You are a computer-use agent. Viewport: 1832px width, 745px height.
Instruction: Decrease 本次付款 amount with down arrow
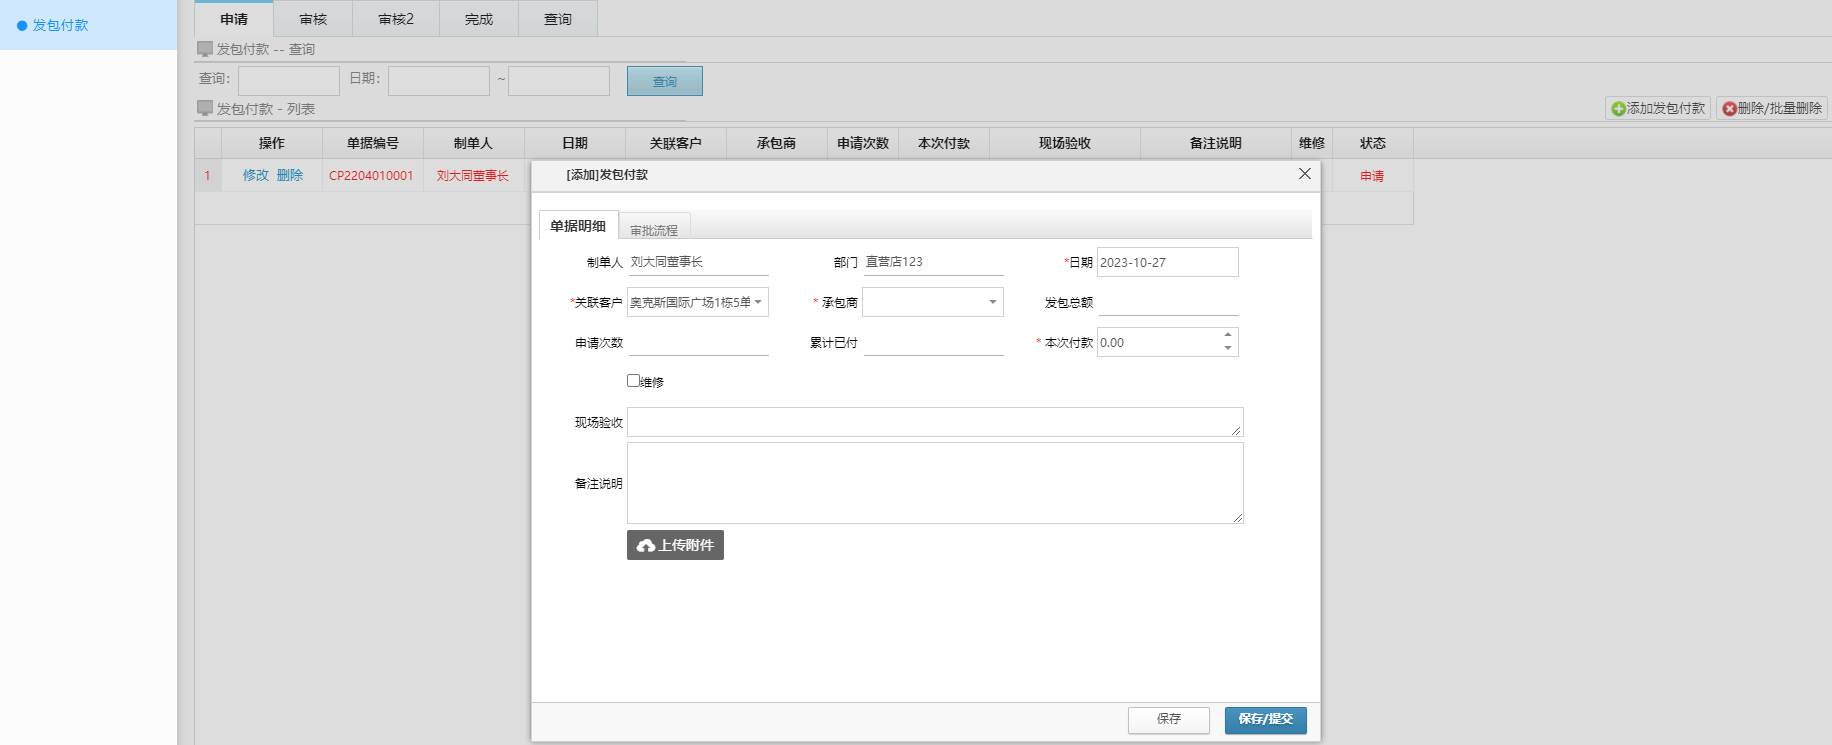point(1227,349)
